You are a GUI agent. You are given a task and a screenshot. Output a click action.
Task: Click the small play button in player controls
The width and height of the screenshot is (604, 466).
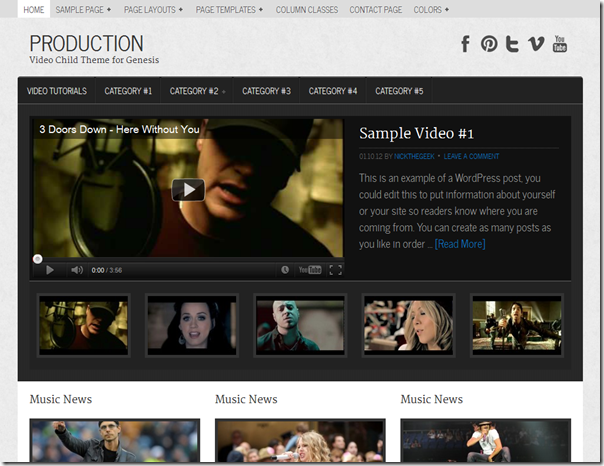tap(50, 270)
